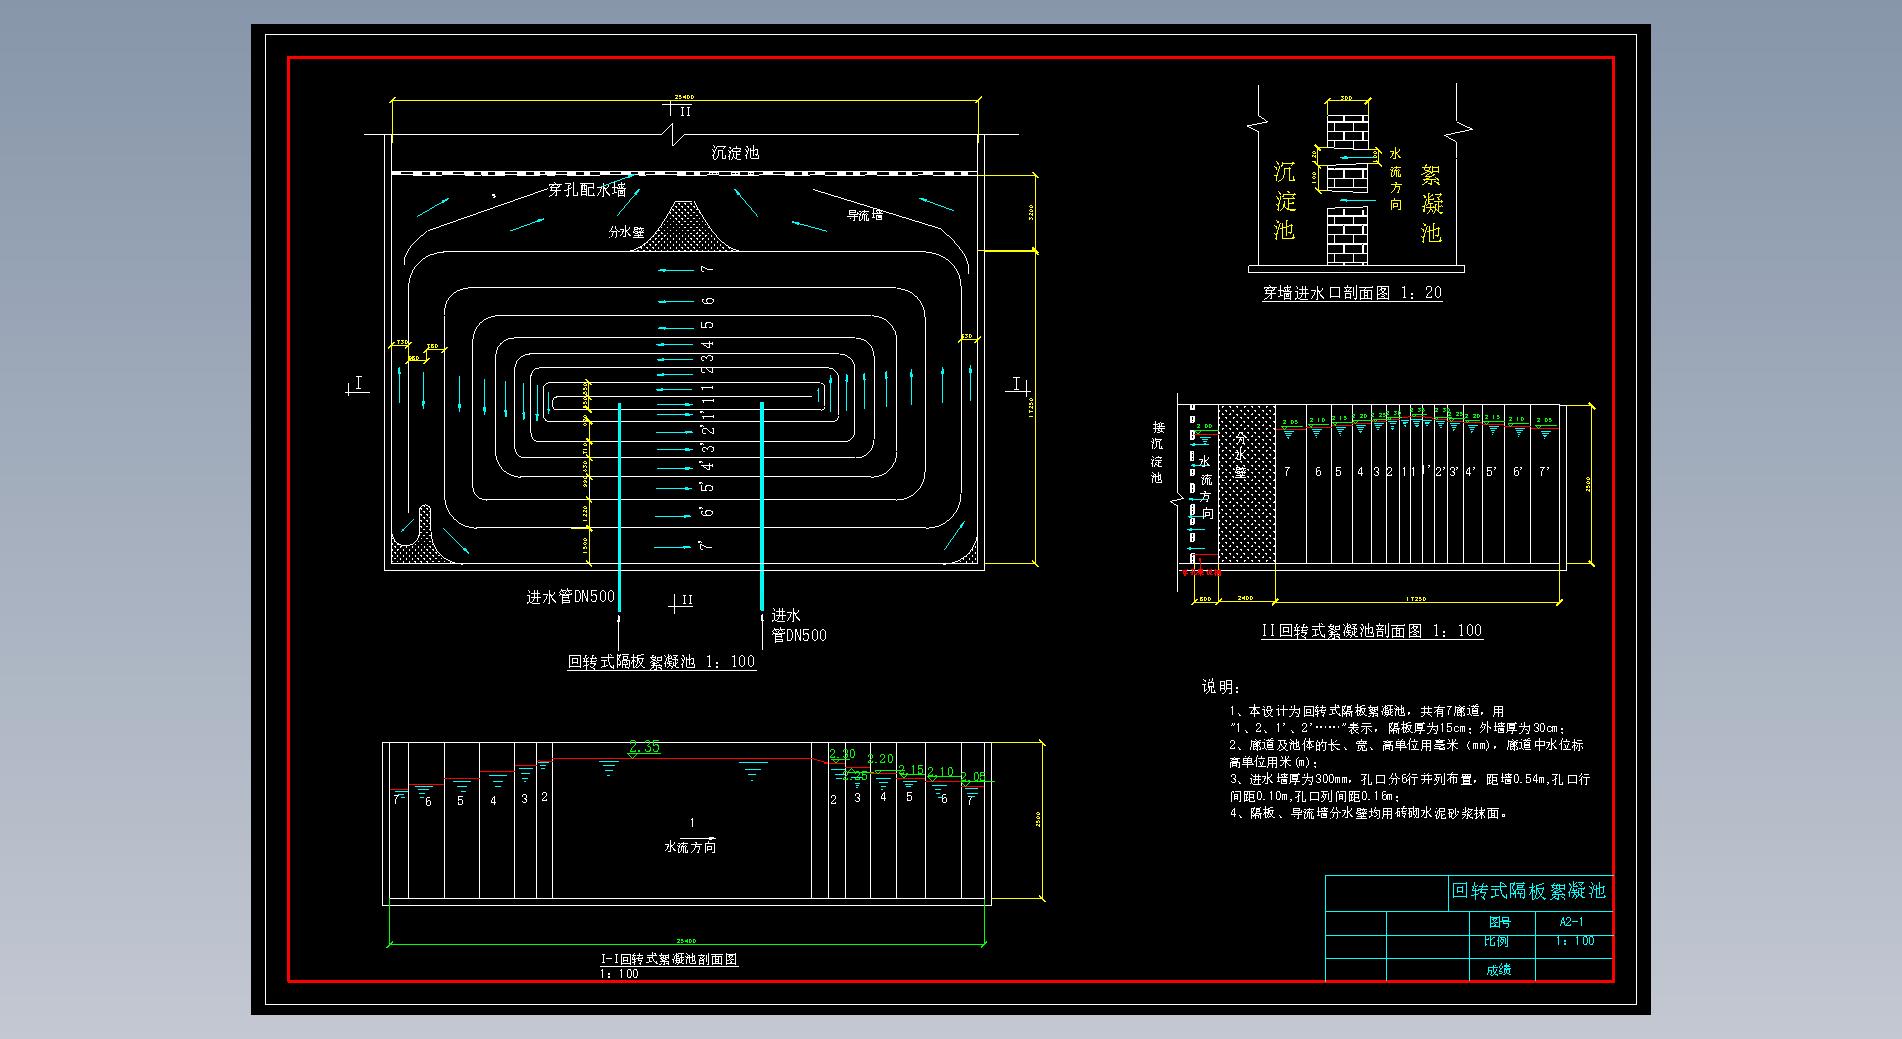Screen dimensions: 1902x1039
Task: Select the 分水壁 label beside the hatched plan wedge
Action: [x=625, y=231]
